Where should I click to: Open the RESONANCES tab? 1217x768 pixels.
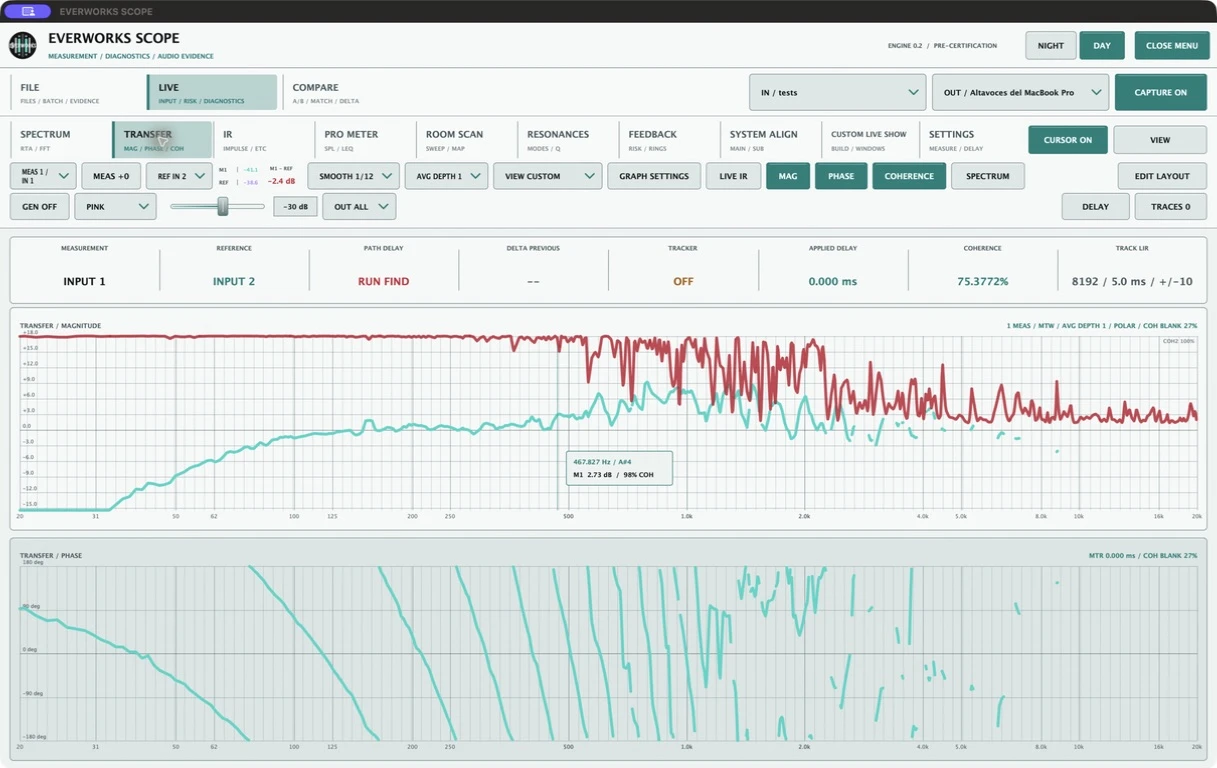pyautogui.click(x=566, y=140)
